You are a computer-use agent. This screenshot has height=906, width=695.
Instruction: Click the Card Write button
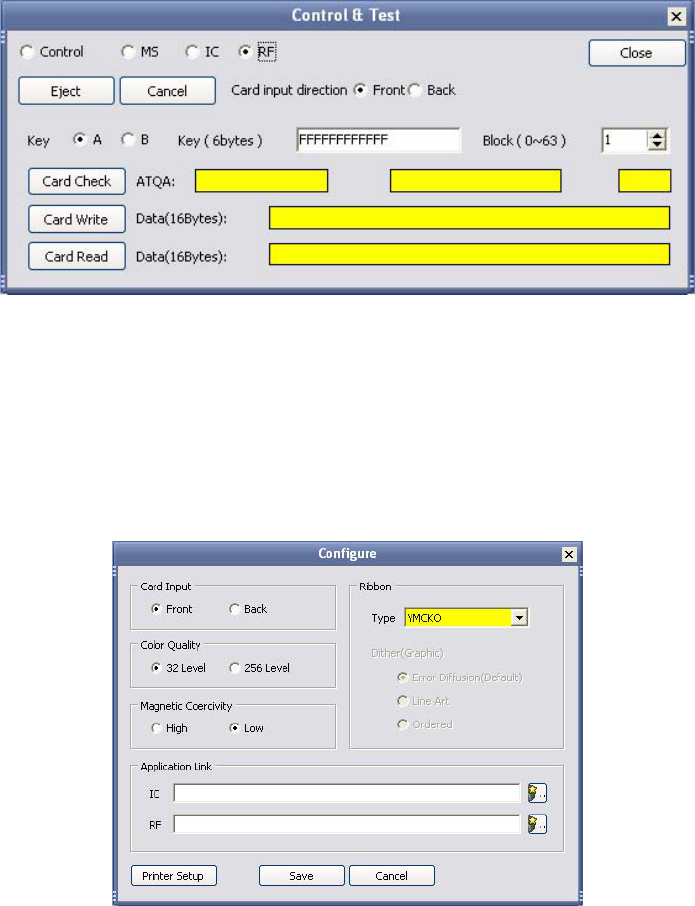tap(77, 220)
